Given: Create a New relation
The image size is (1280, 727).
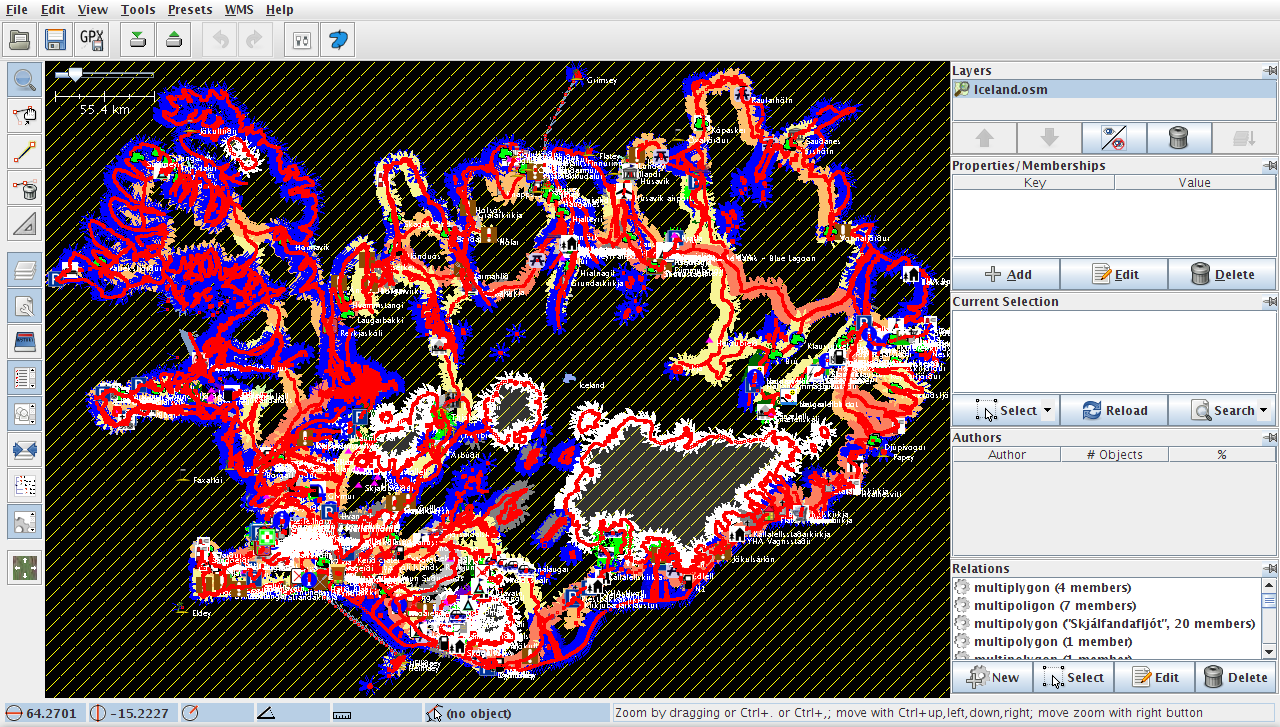Looking at the screenshot, I should pos(992,677).
